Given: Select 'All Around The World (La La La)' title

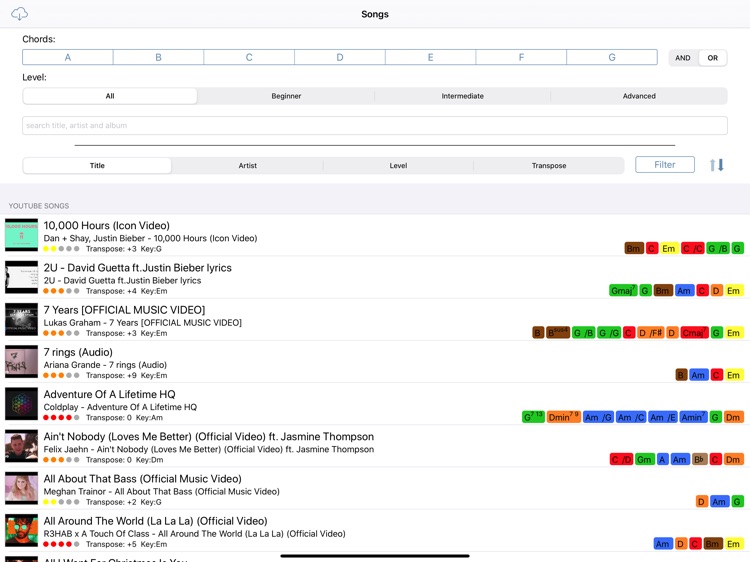Looking at the screenshot, I should pos(155,521).
